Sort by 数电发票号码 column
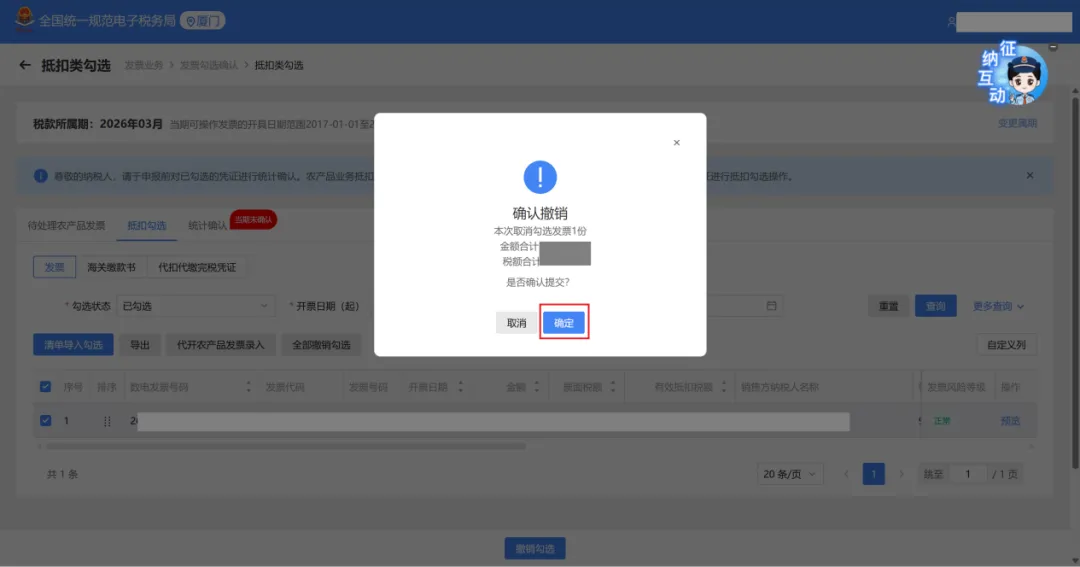 pyautogui.click(x=248, y=387)
